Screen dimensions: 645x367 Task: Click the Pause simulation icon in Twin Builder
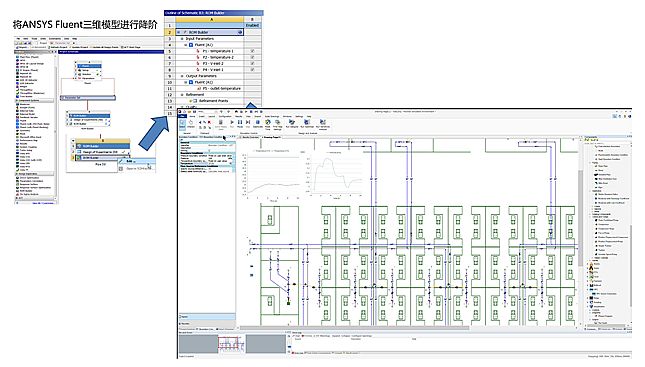pos(240,122)
